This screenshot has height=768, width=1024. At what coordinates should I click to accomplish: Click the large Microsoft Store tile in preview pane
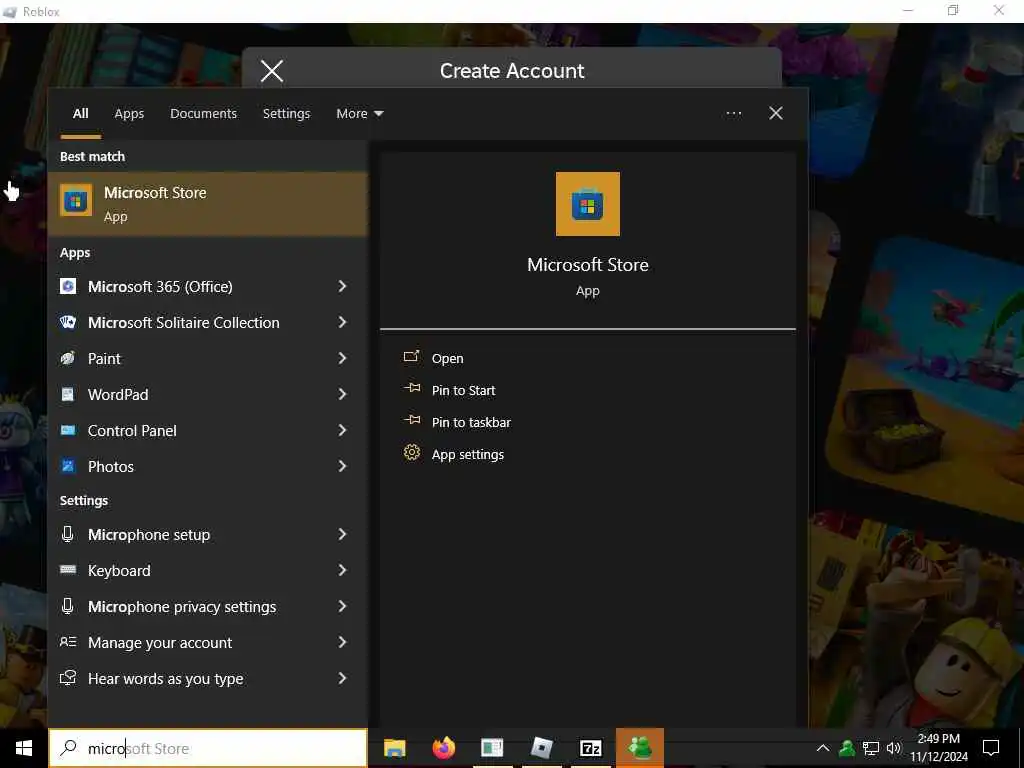(588, 204)
